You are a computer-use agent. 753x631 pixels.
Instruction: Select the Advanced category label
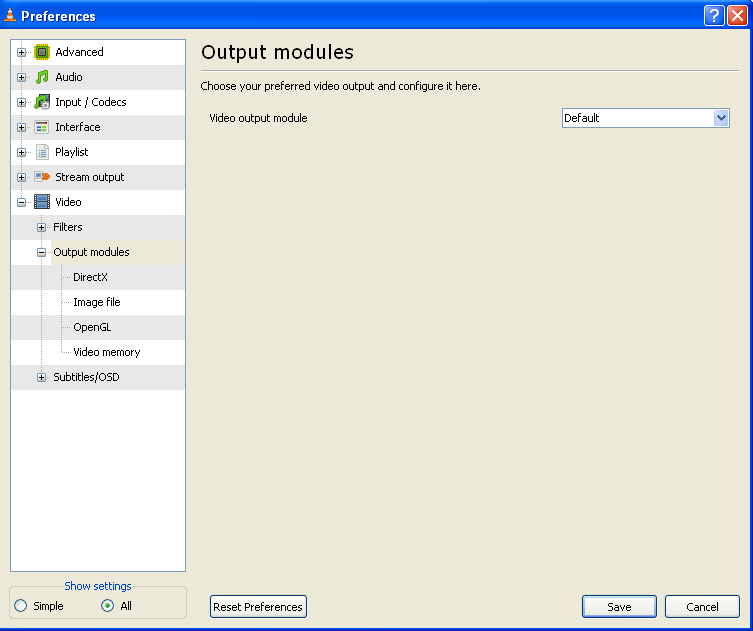(x=79, y=52)
